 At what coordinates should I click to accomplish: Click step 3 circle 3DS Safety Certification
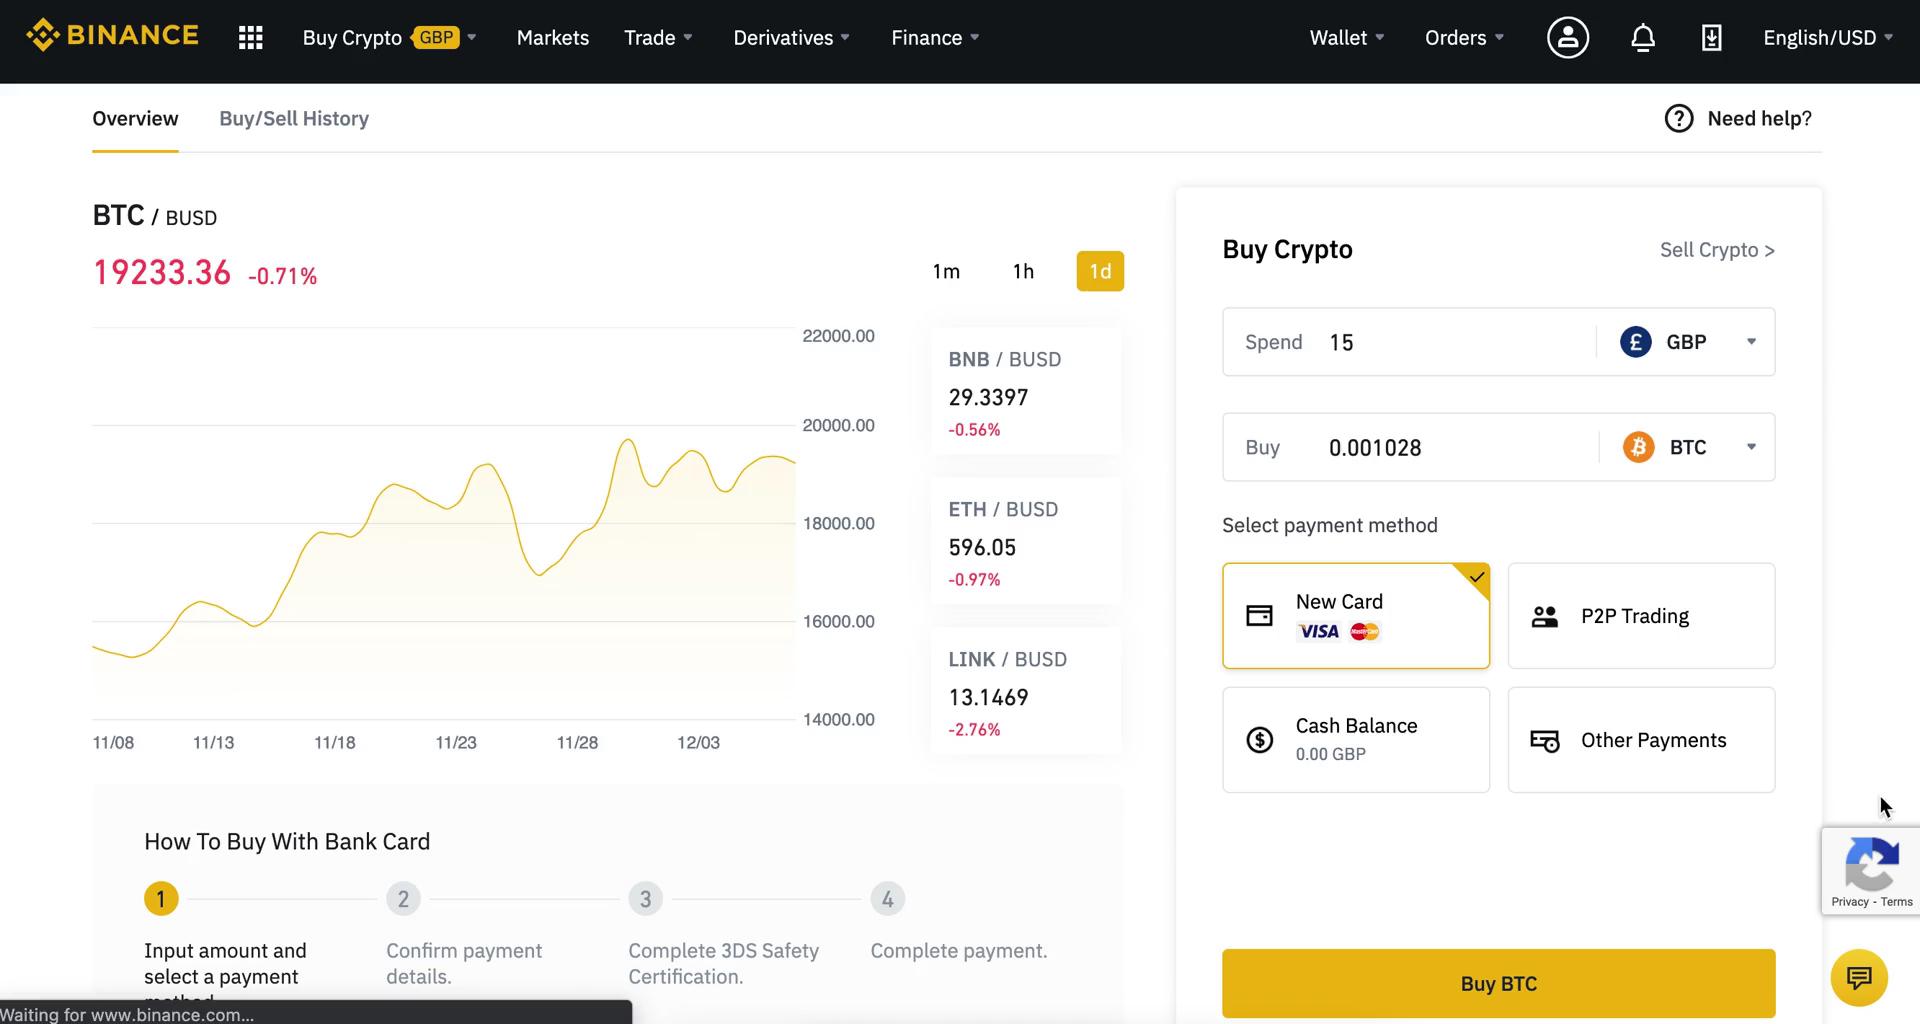[x=645, y=898]
